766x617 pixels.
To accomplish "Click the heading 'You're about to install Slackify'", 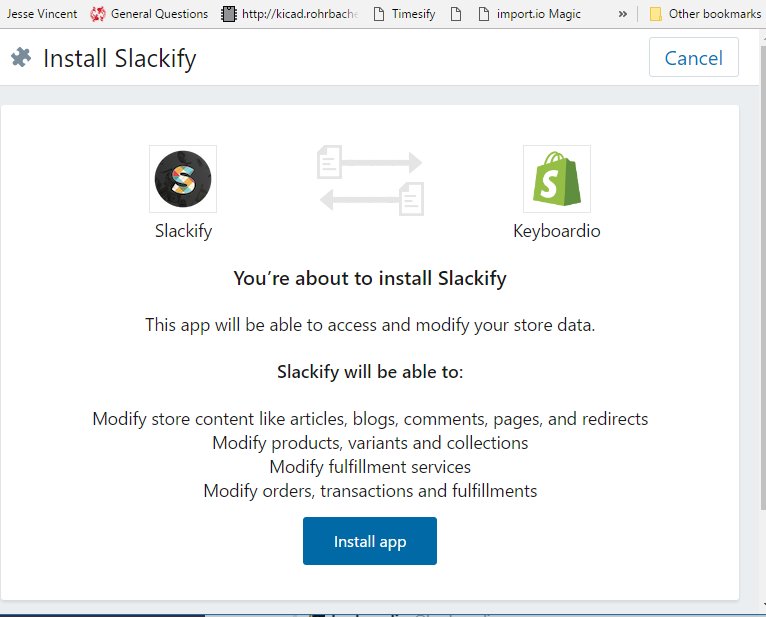I will click(x=370, y=278).
